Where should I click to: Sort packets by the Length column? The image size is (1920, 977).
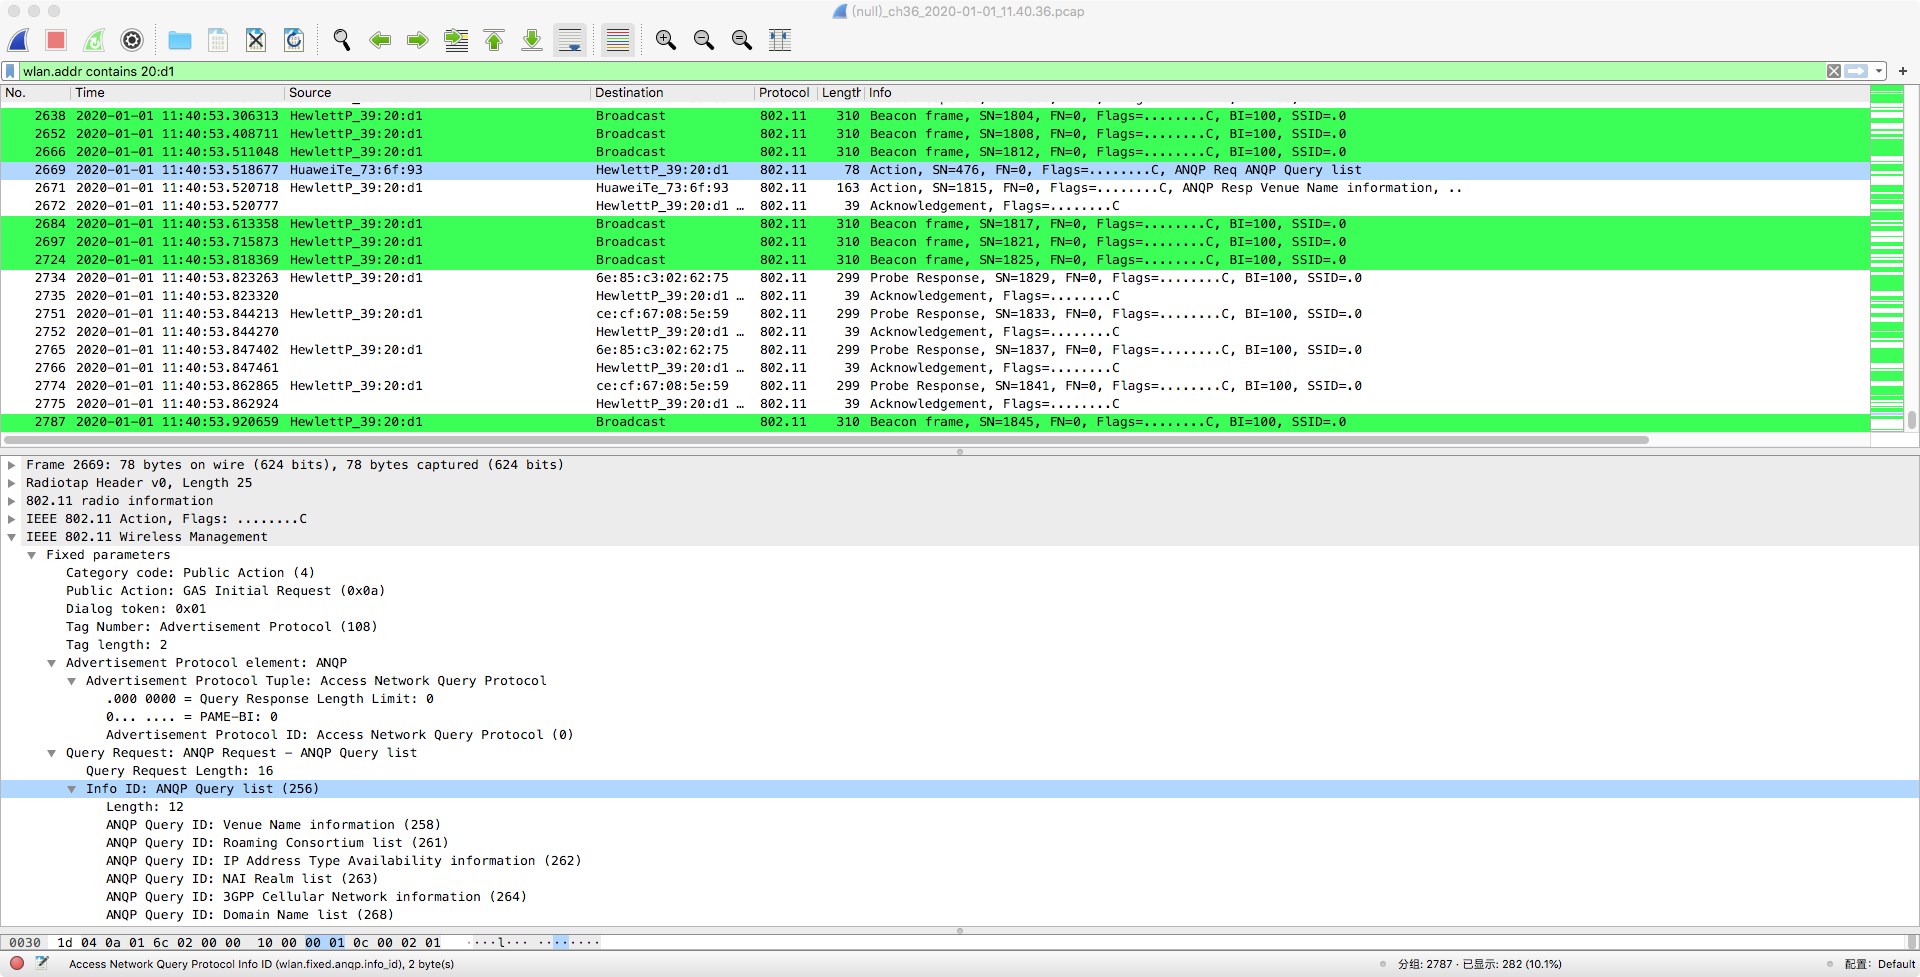click(840, 93)
